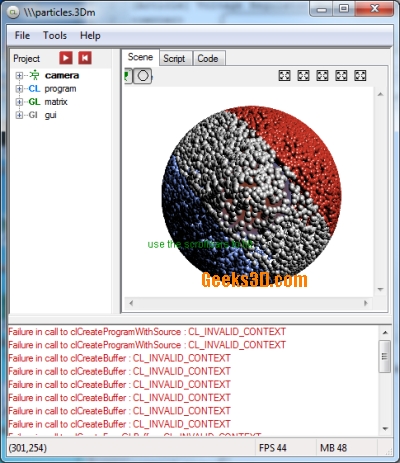Click the green GL icon beside matrix

point(34,102)
